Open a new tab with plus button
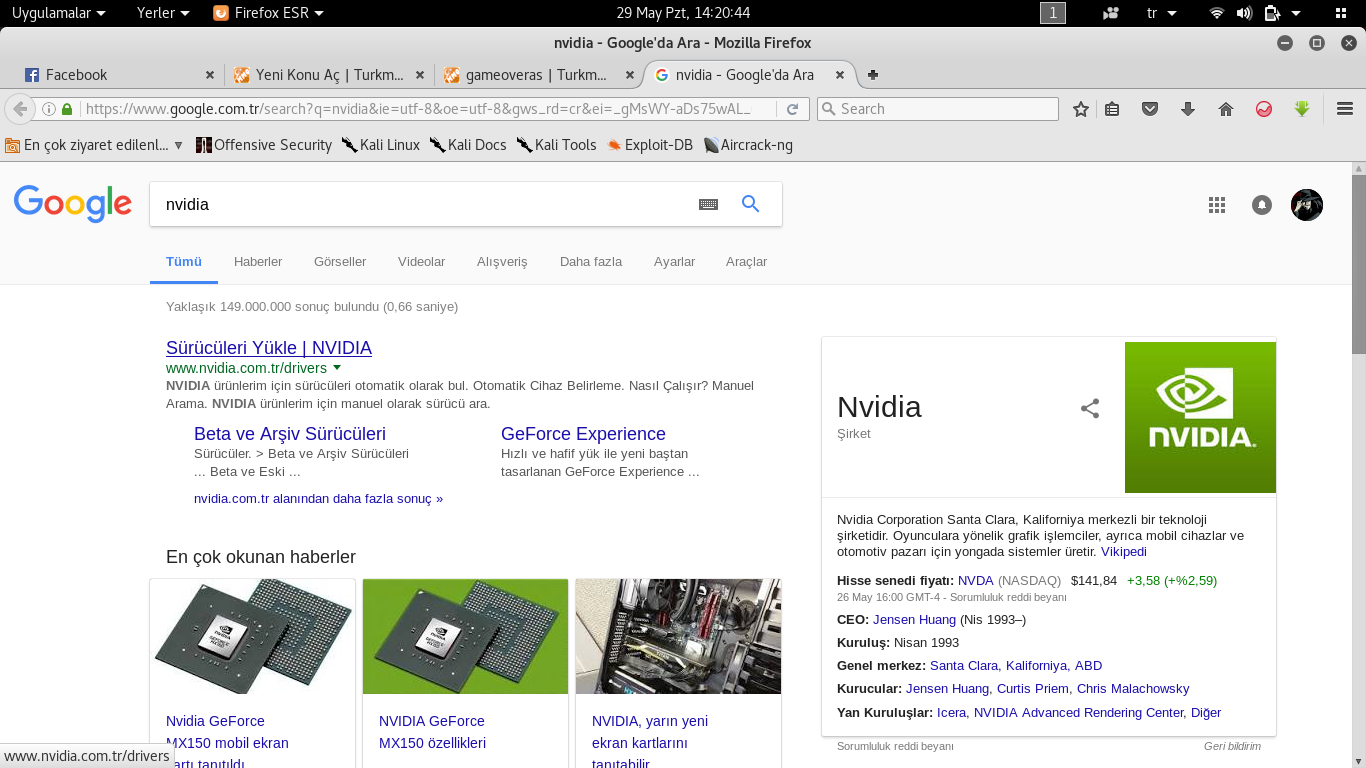This screenshot has width=1366, height=768. [x=873, y=75]
